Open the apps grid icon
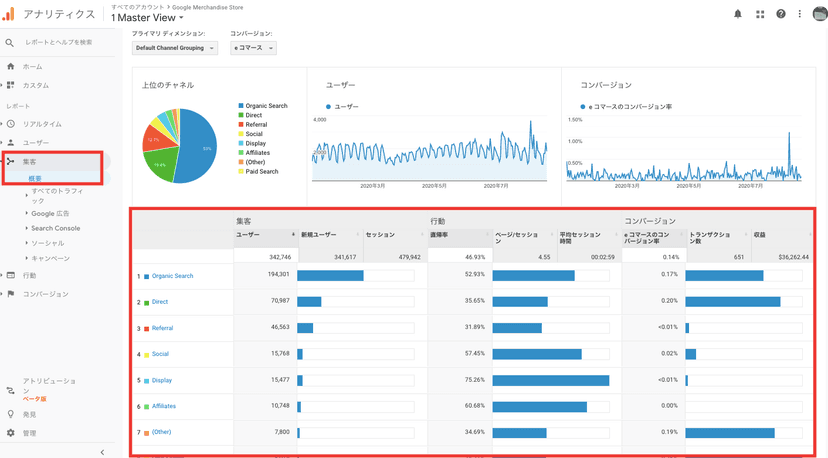Screen dimensions: 828x458 (x=760, y=14)
